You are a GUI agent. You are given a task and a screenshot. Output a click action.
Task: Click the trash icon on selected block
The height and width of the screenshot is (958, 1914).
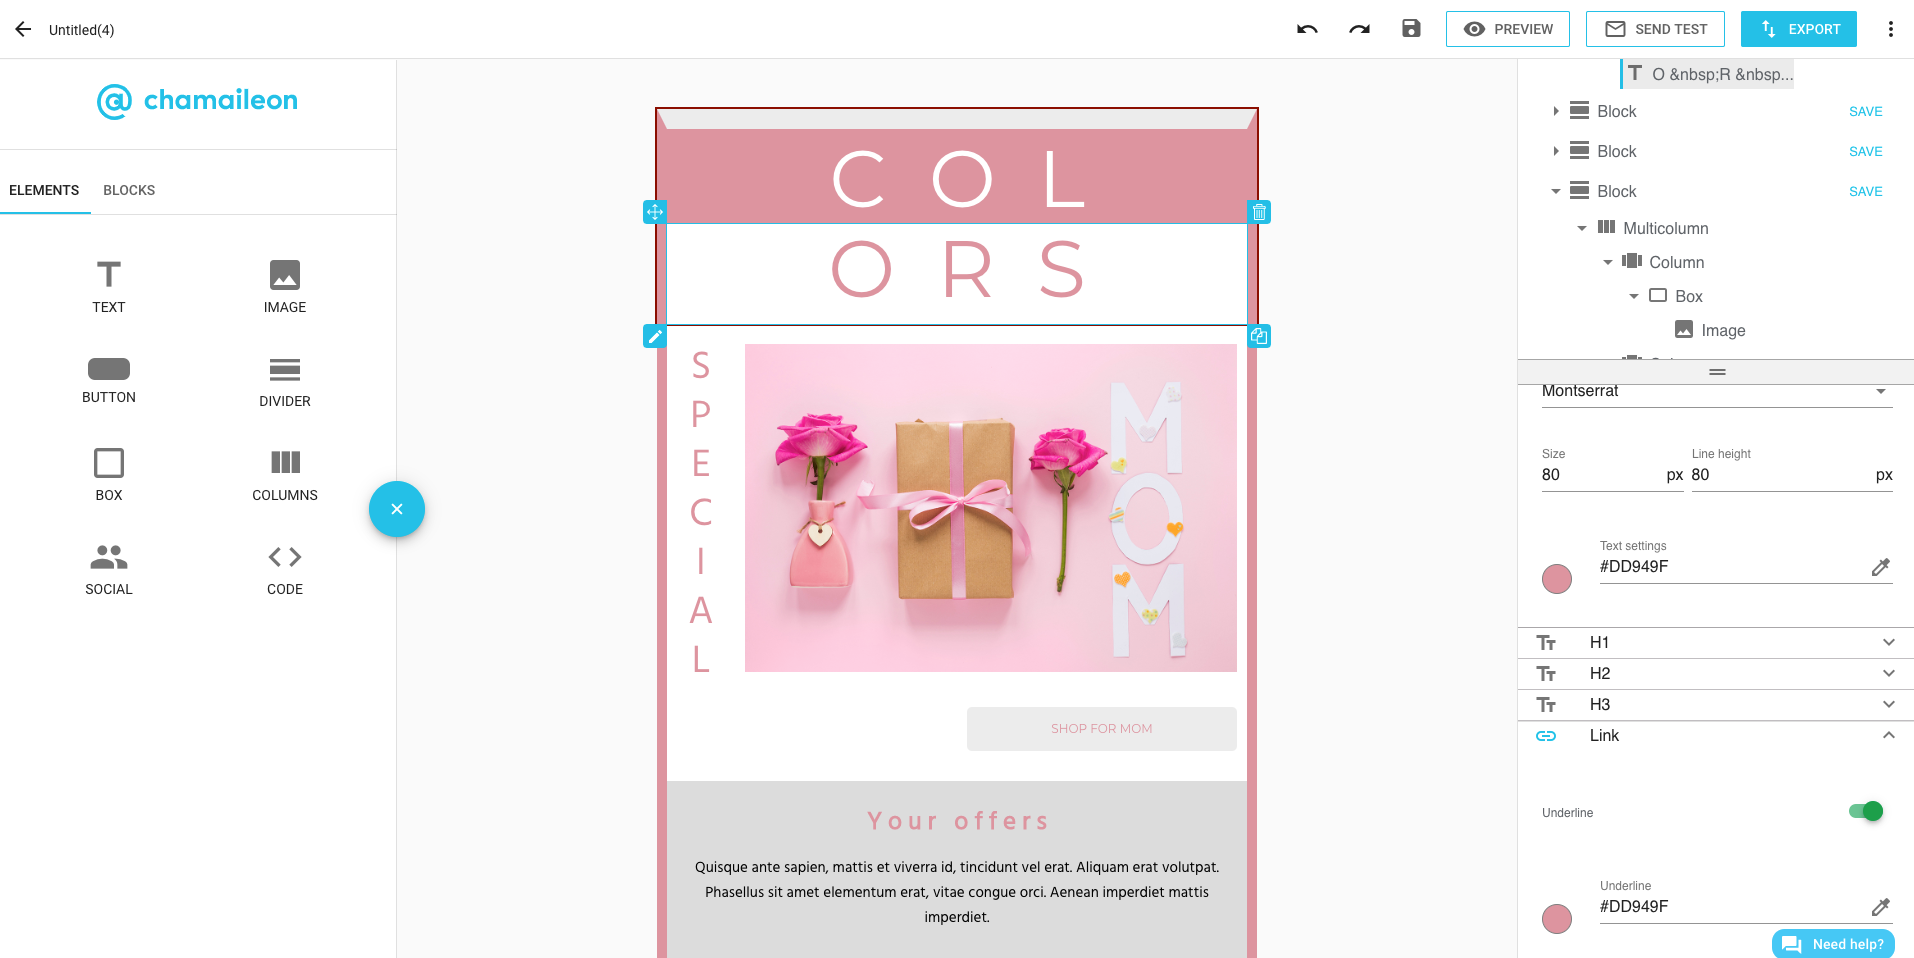[x=1259, y=212]
